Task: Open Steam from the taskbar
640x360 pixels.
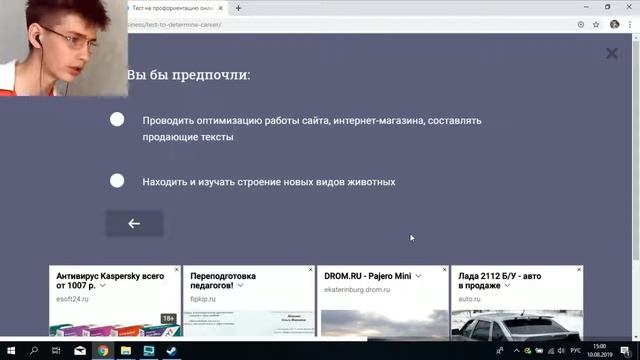Action: (171, 351)
